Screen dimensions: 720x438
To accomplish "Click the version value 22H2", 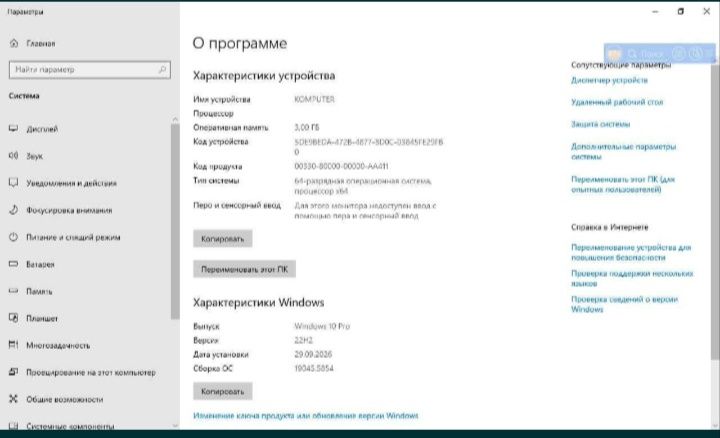I will pyautogui.click(x=304, y=340).
